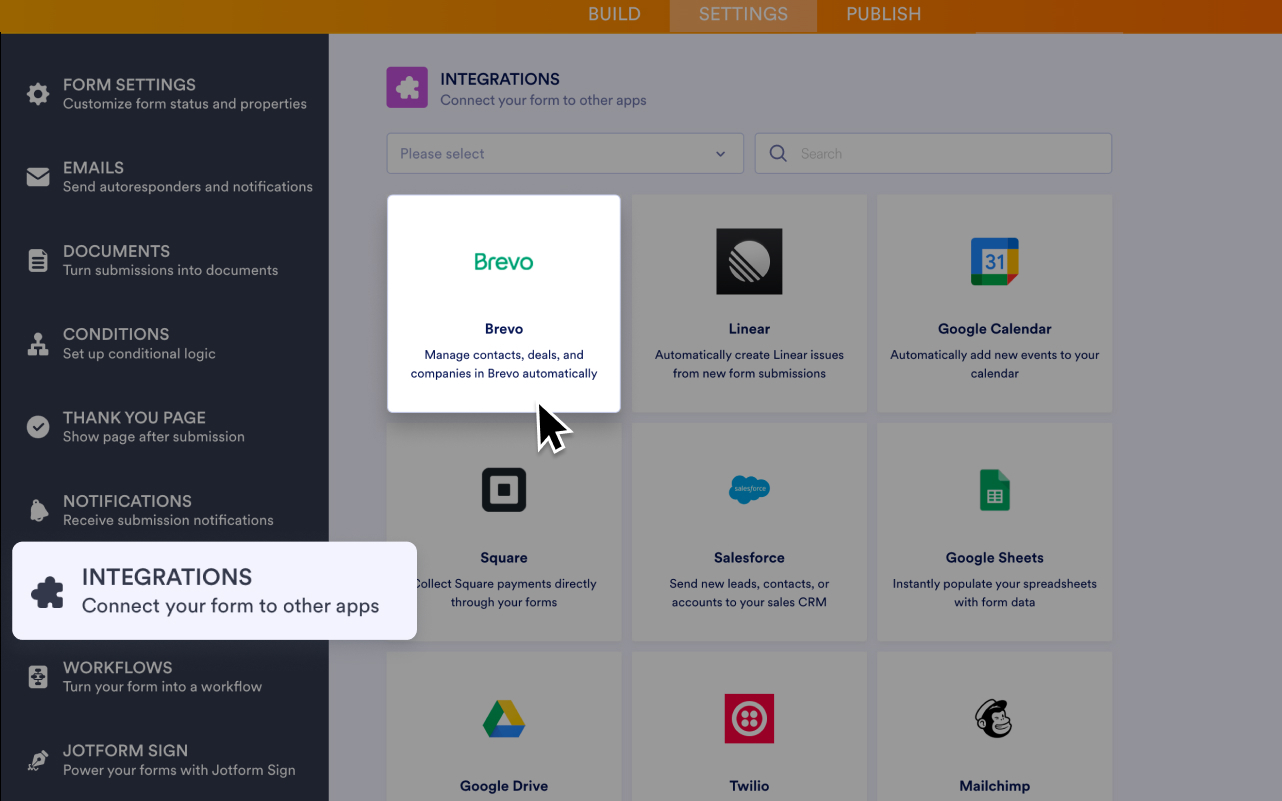1282x801 pixels.
Task: Click the Integrations puzzle piece icon
Action: click(48, 590)
